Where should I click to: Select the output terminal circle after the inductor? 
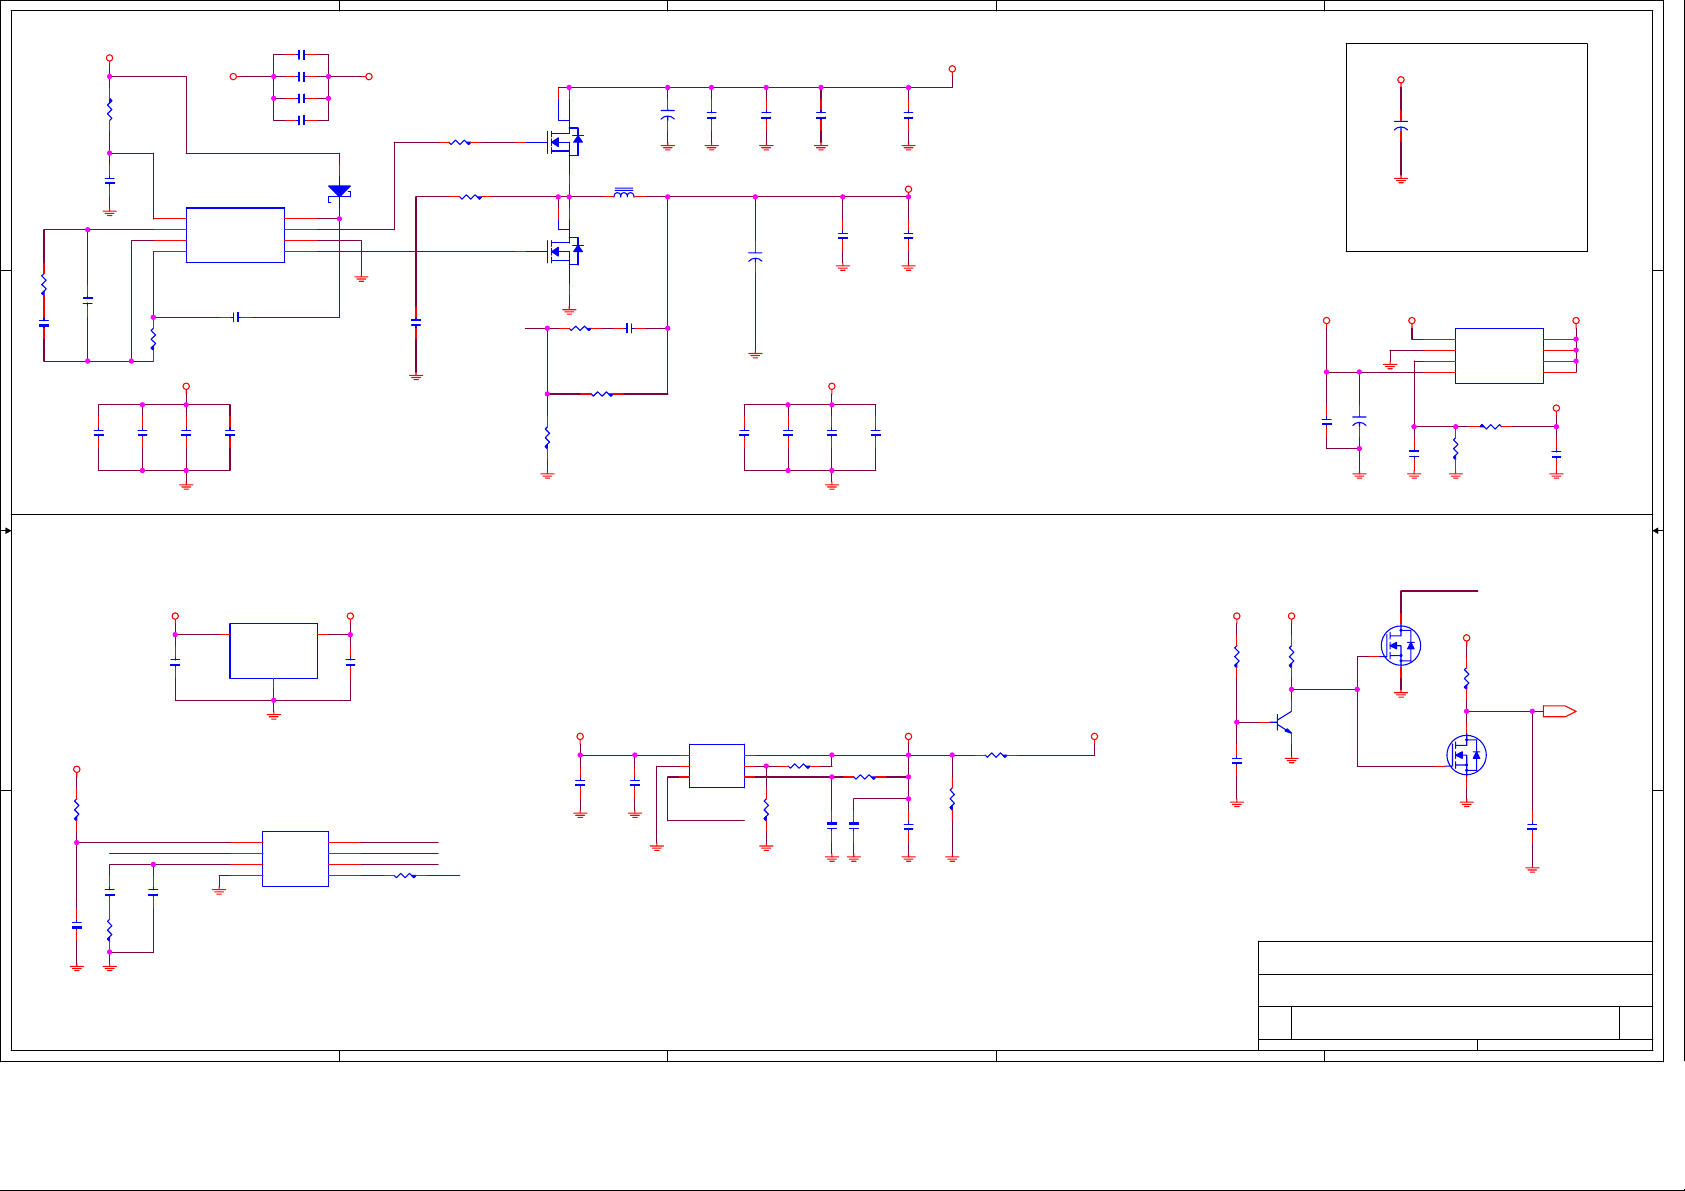pyautogui.click(x=908, y=189)
